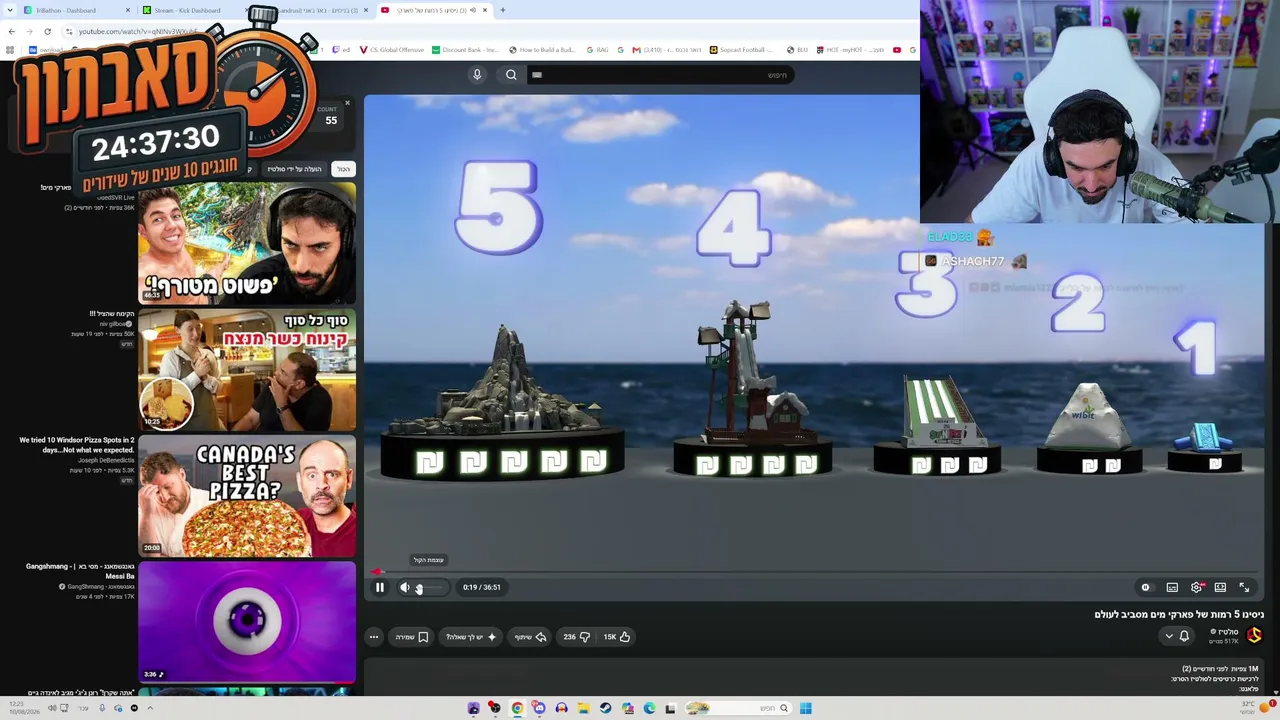Open the share button below video

(530, 637)
